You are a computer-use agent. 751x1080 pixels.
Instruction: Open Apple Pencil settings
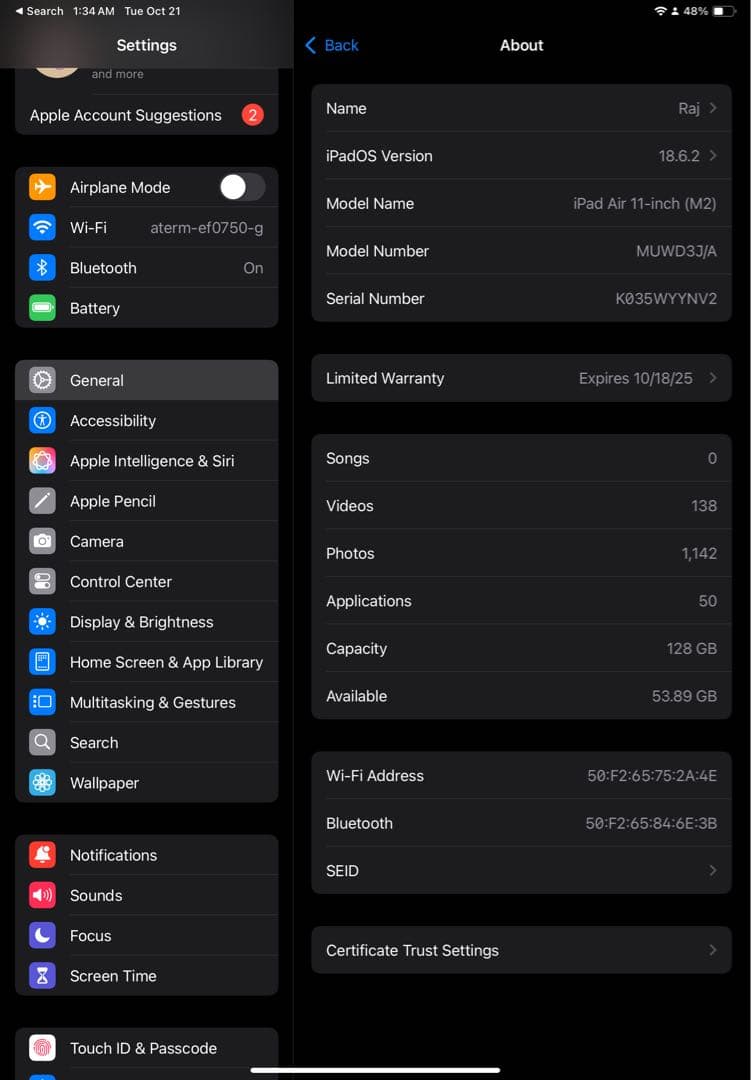pyautogui.click(x=147, y=501)
